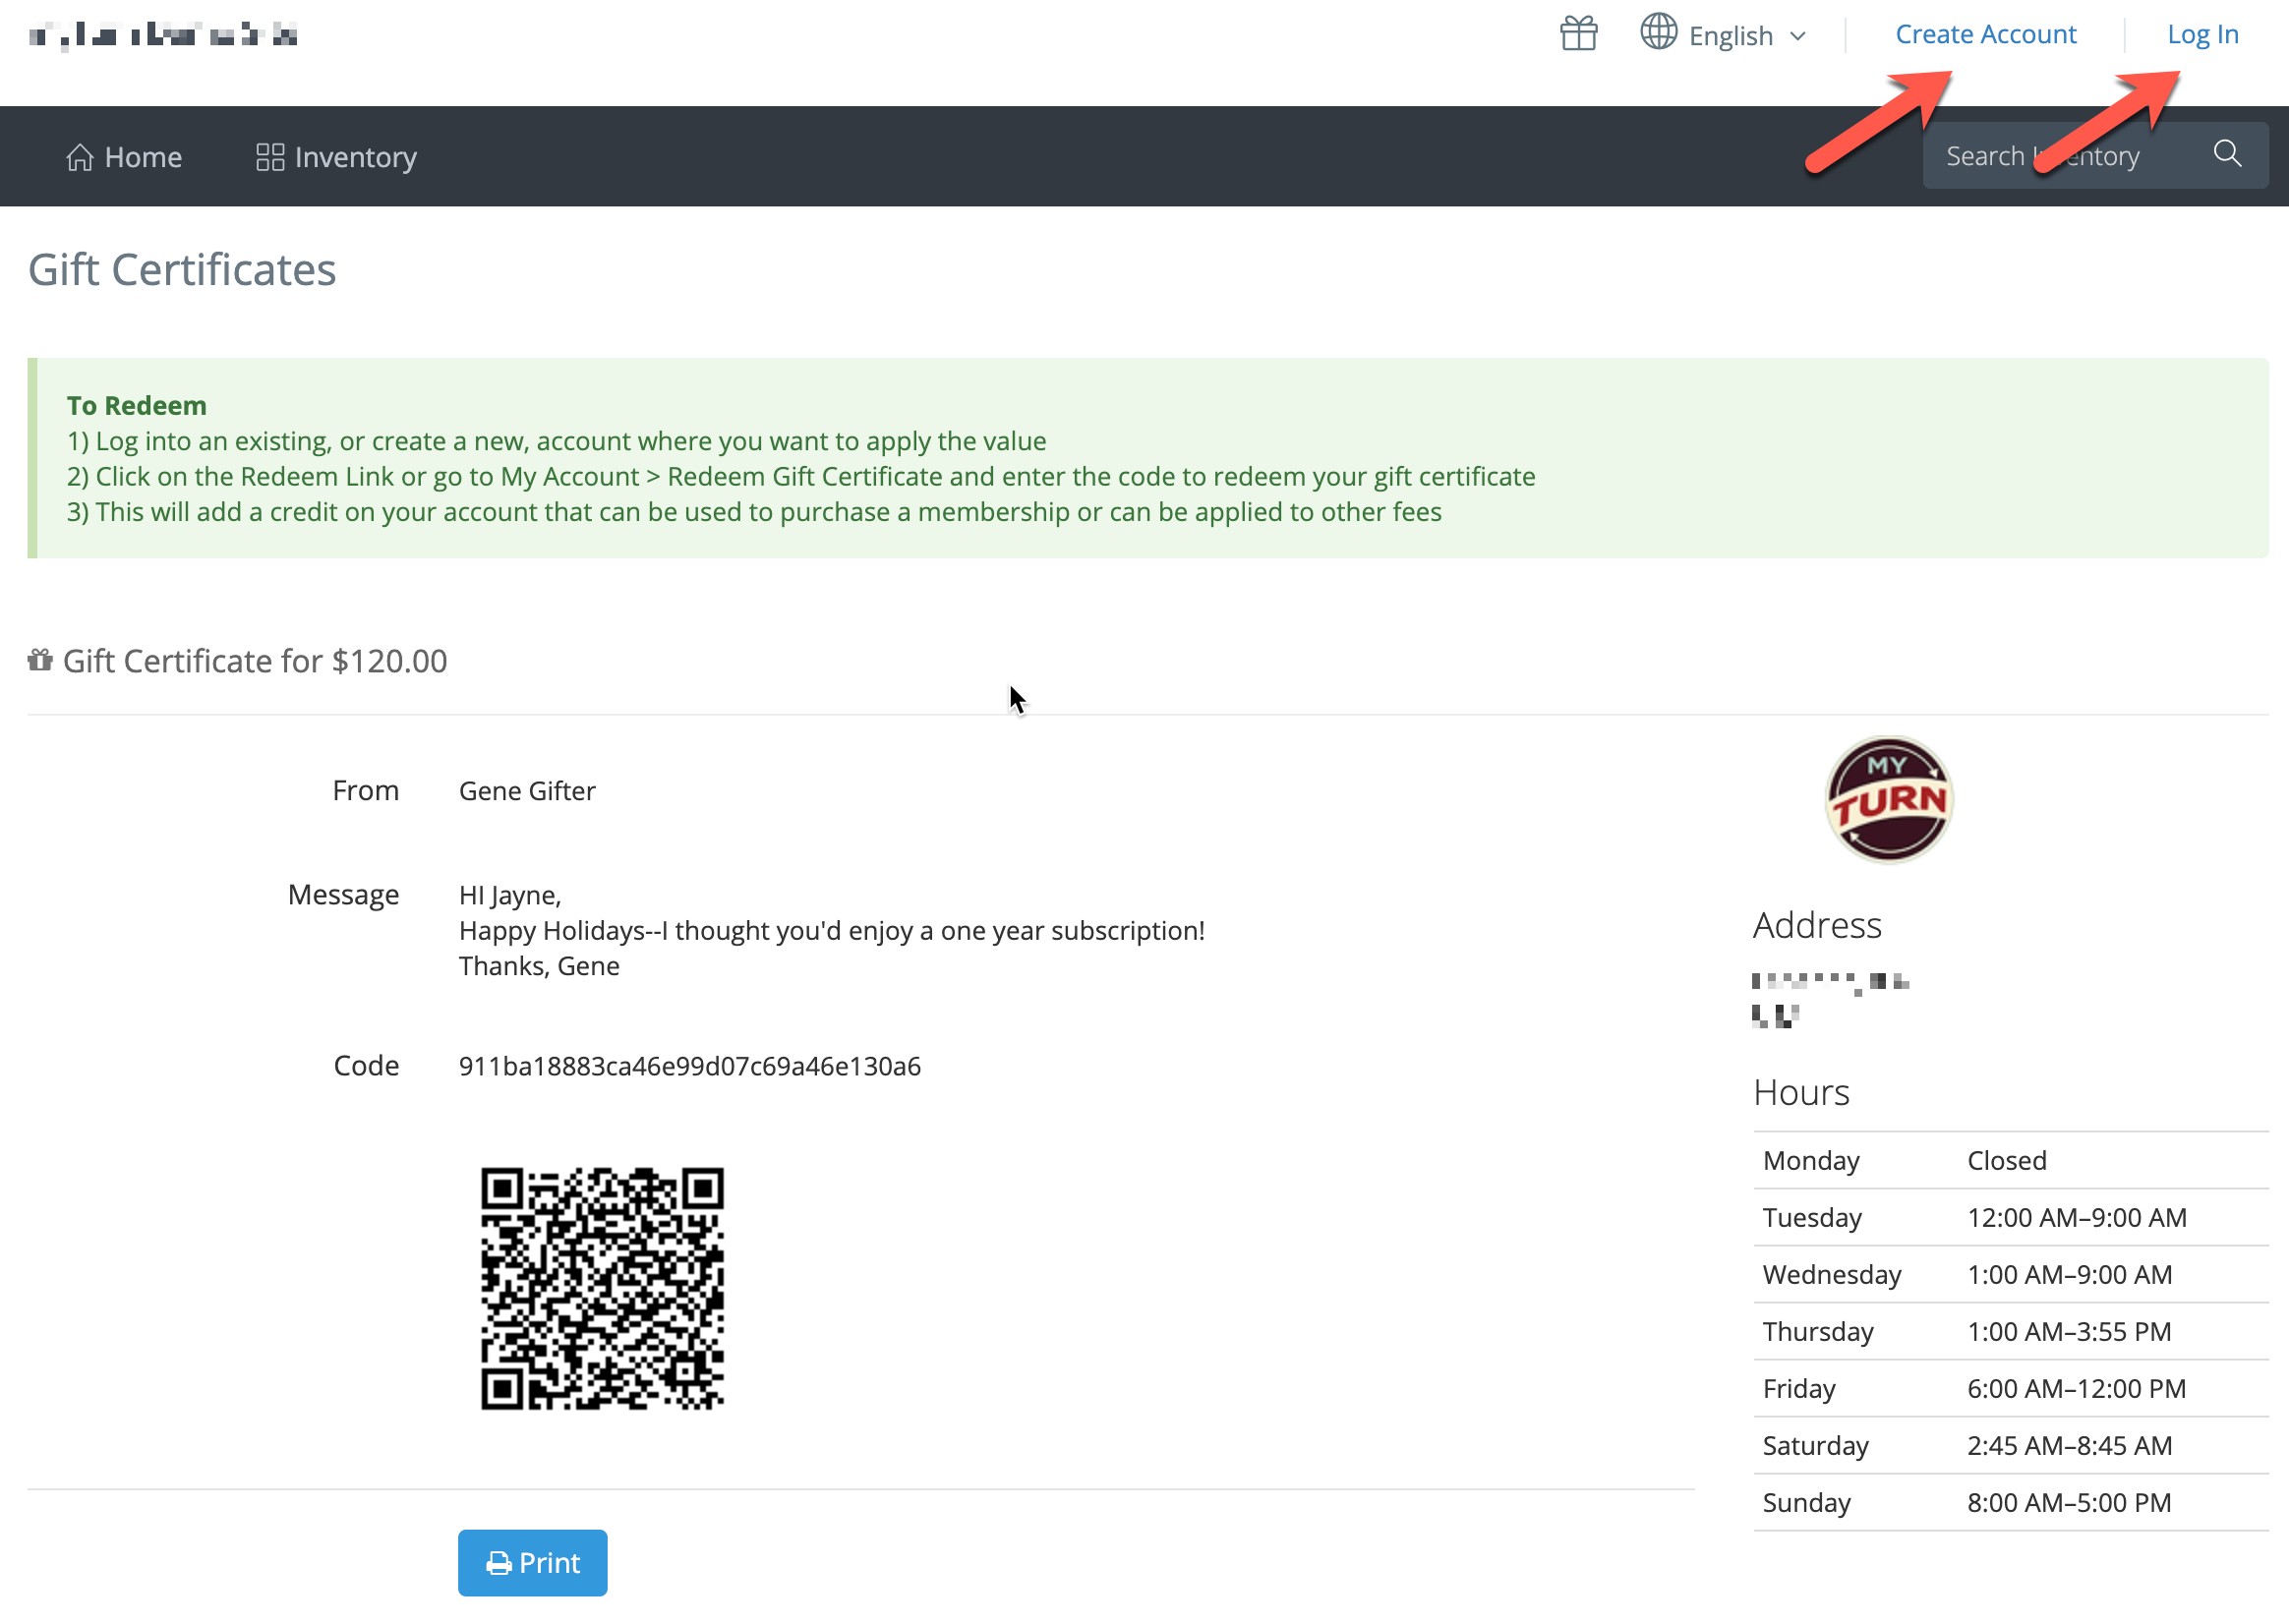Click redeem step 2 about the Redeem Link
2289x1624 pixels.
coord(800,476)
